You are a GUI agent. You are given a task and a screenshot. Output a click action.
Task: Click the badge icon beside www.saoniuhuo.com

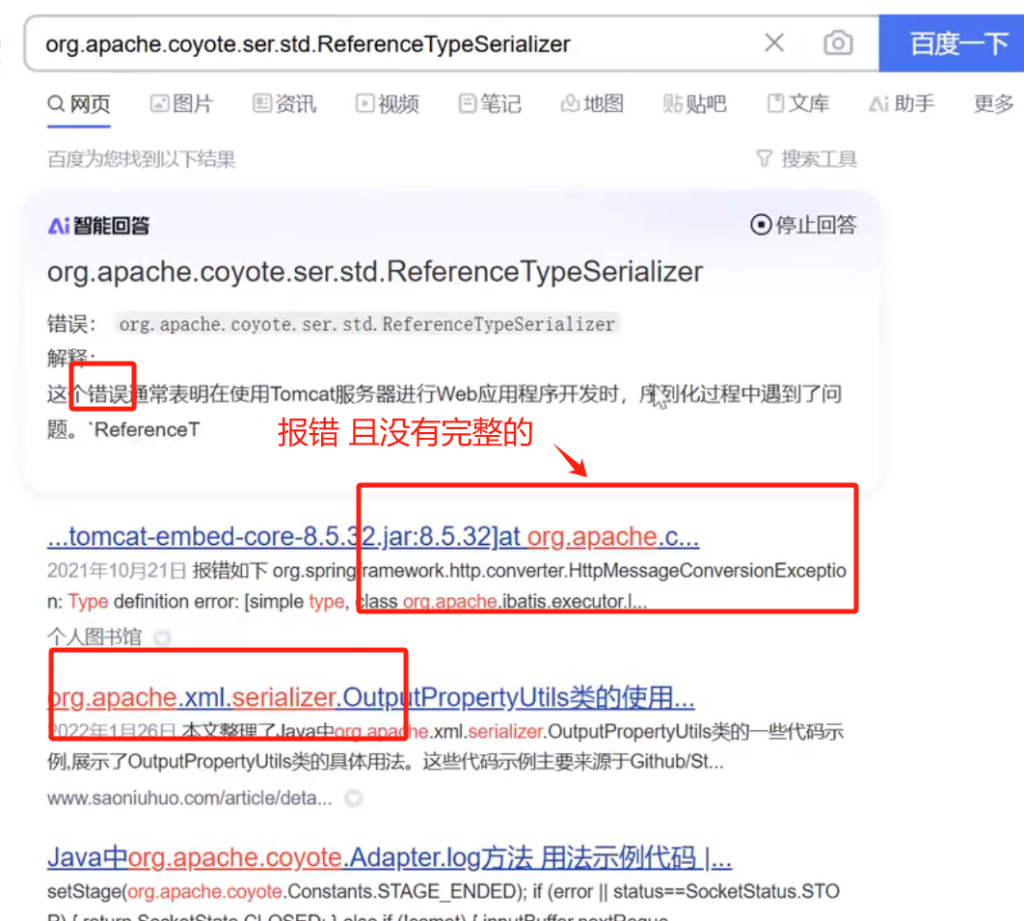[x=353, y=798]
